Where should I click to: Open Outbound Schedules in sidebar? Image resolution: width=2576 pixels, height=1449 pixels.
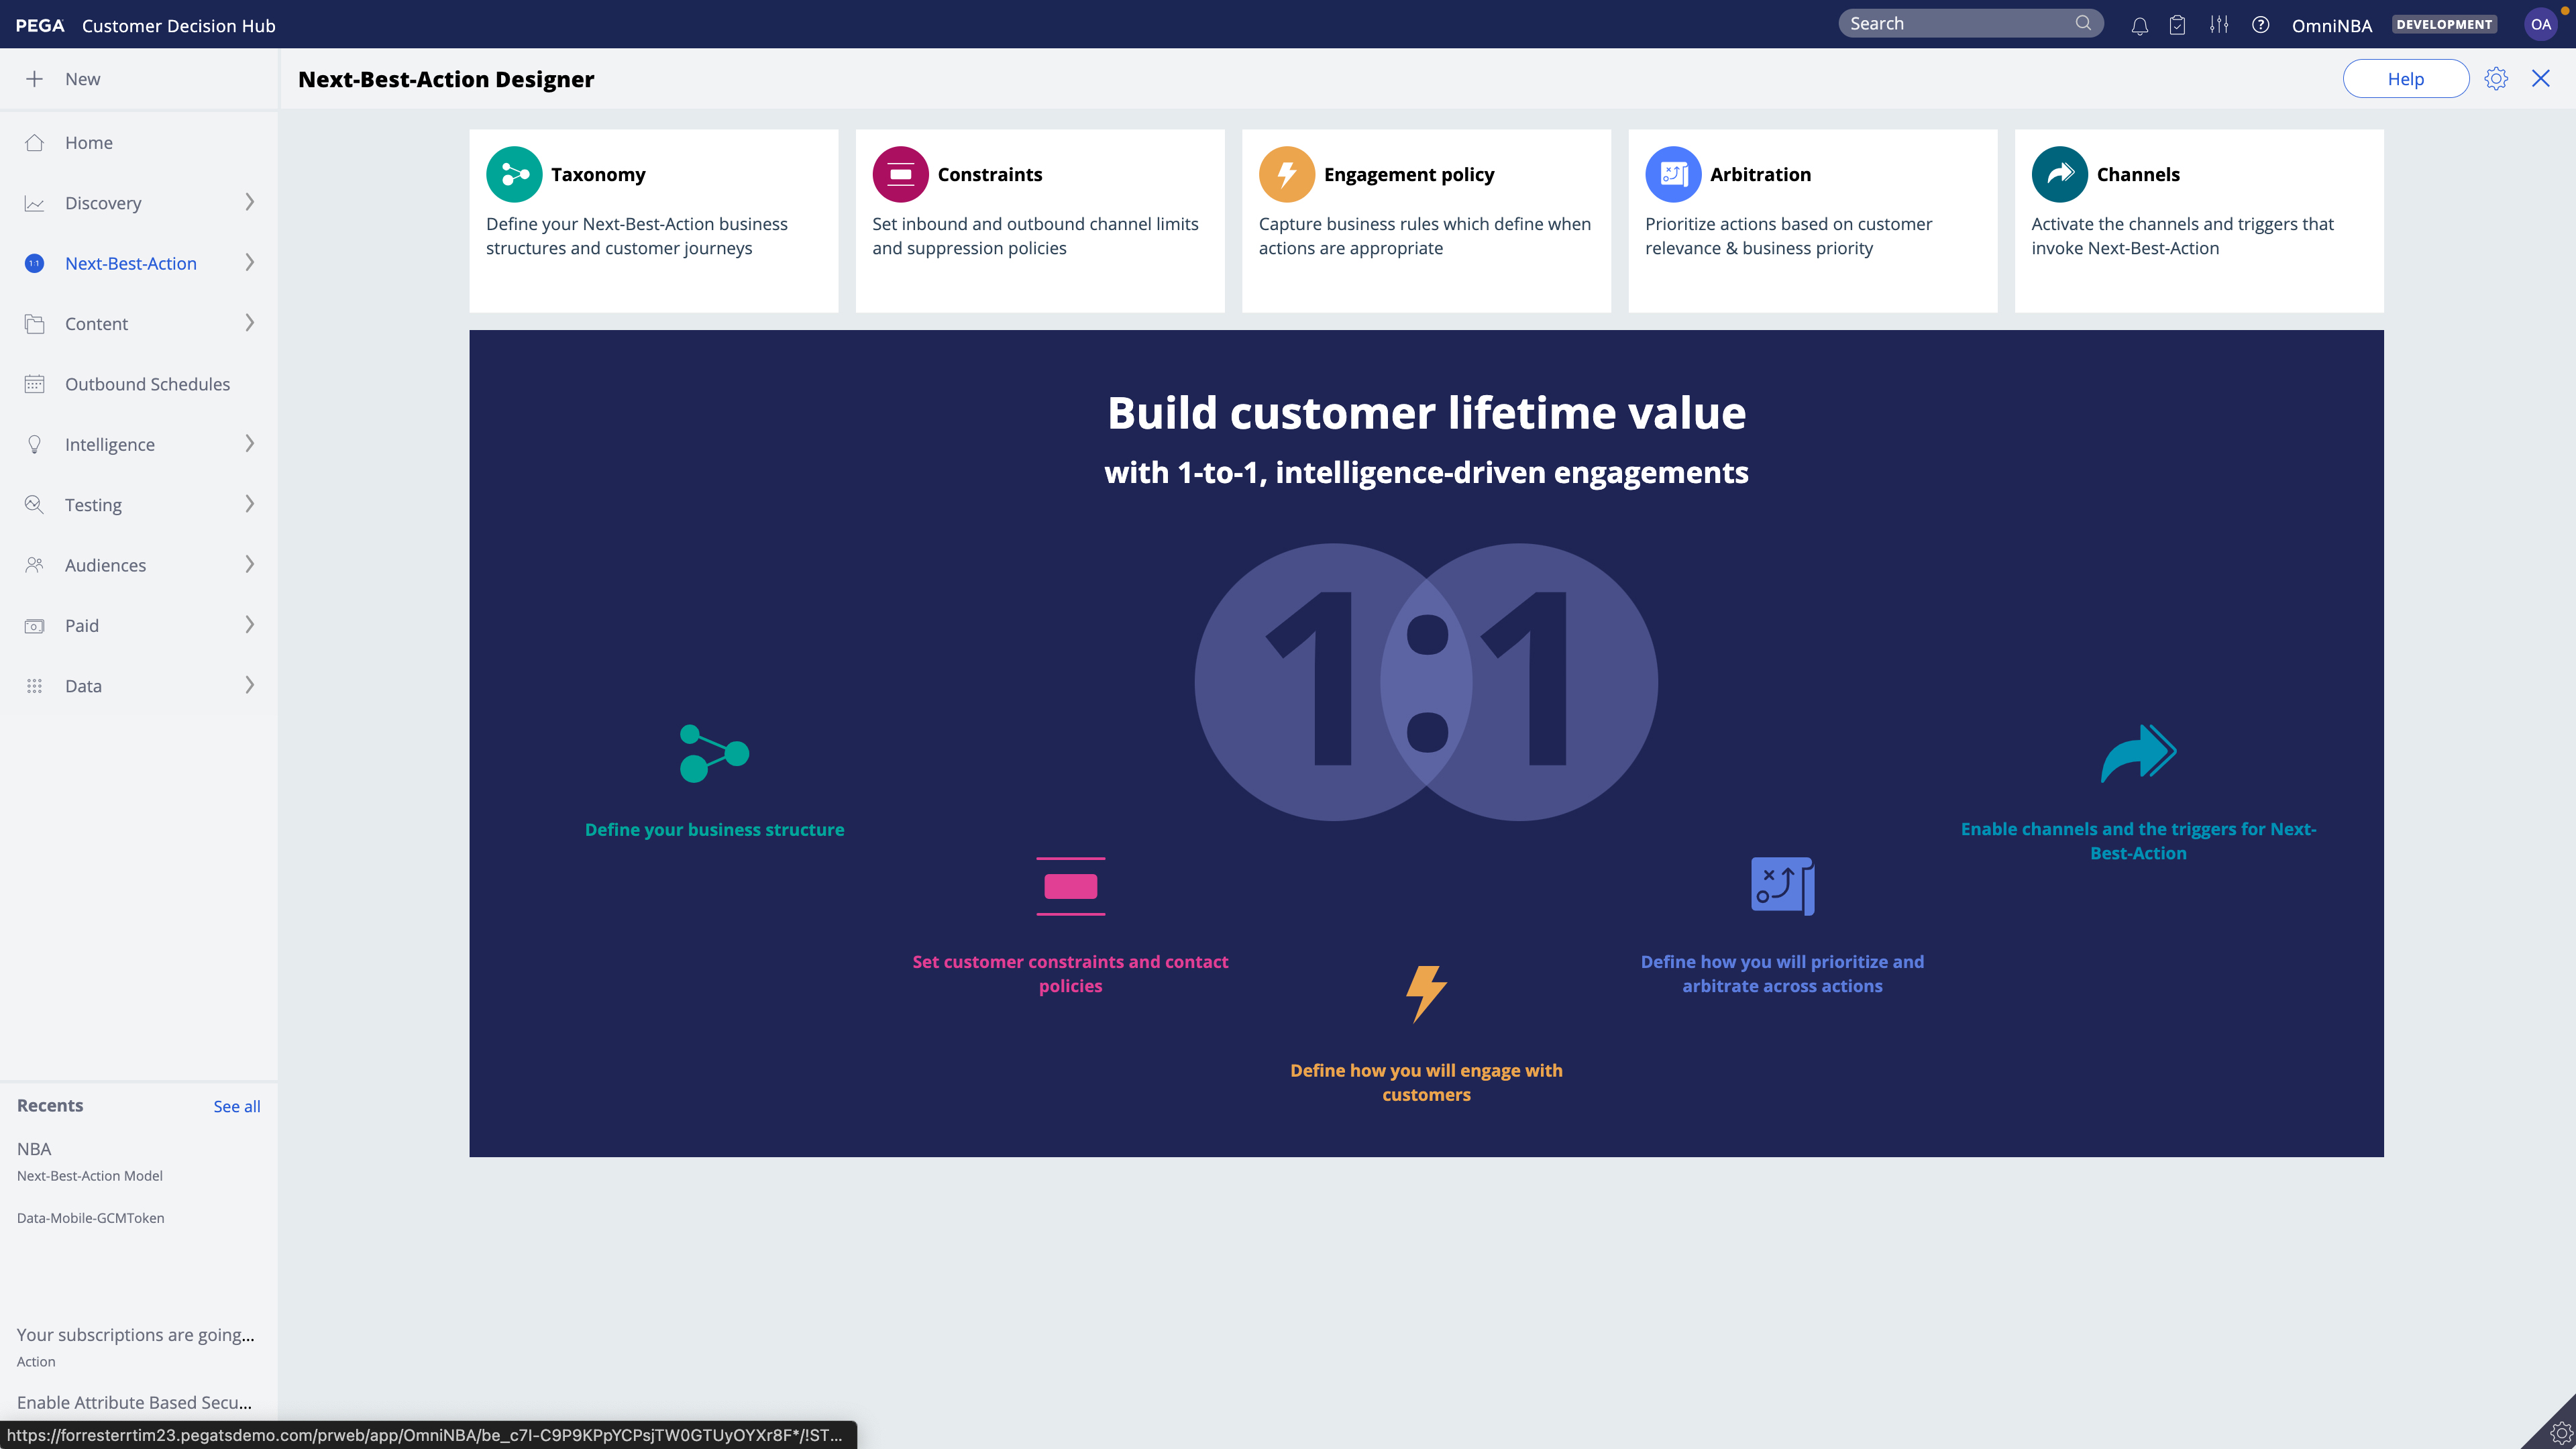pos(147,384)
